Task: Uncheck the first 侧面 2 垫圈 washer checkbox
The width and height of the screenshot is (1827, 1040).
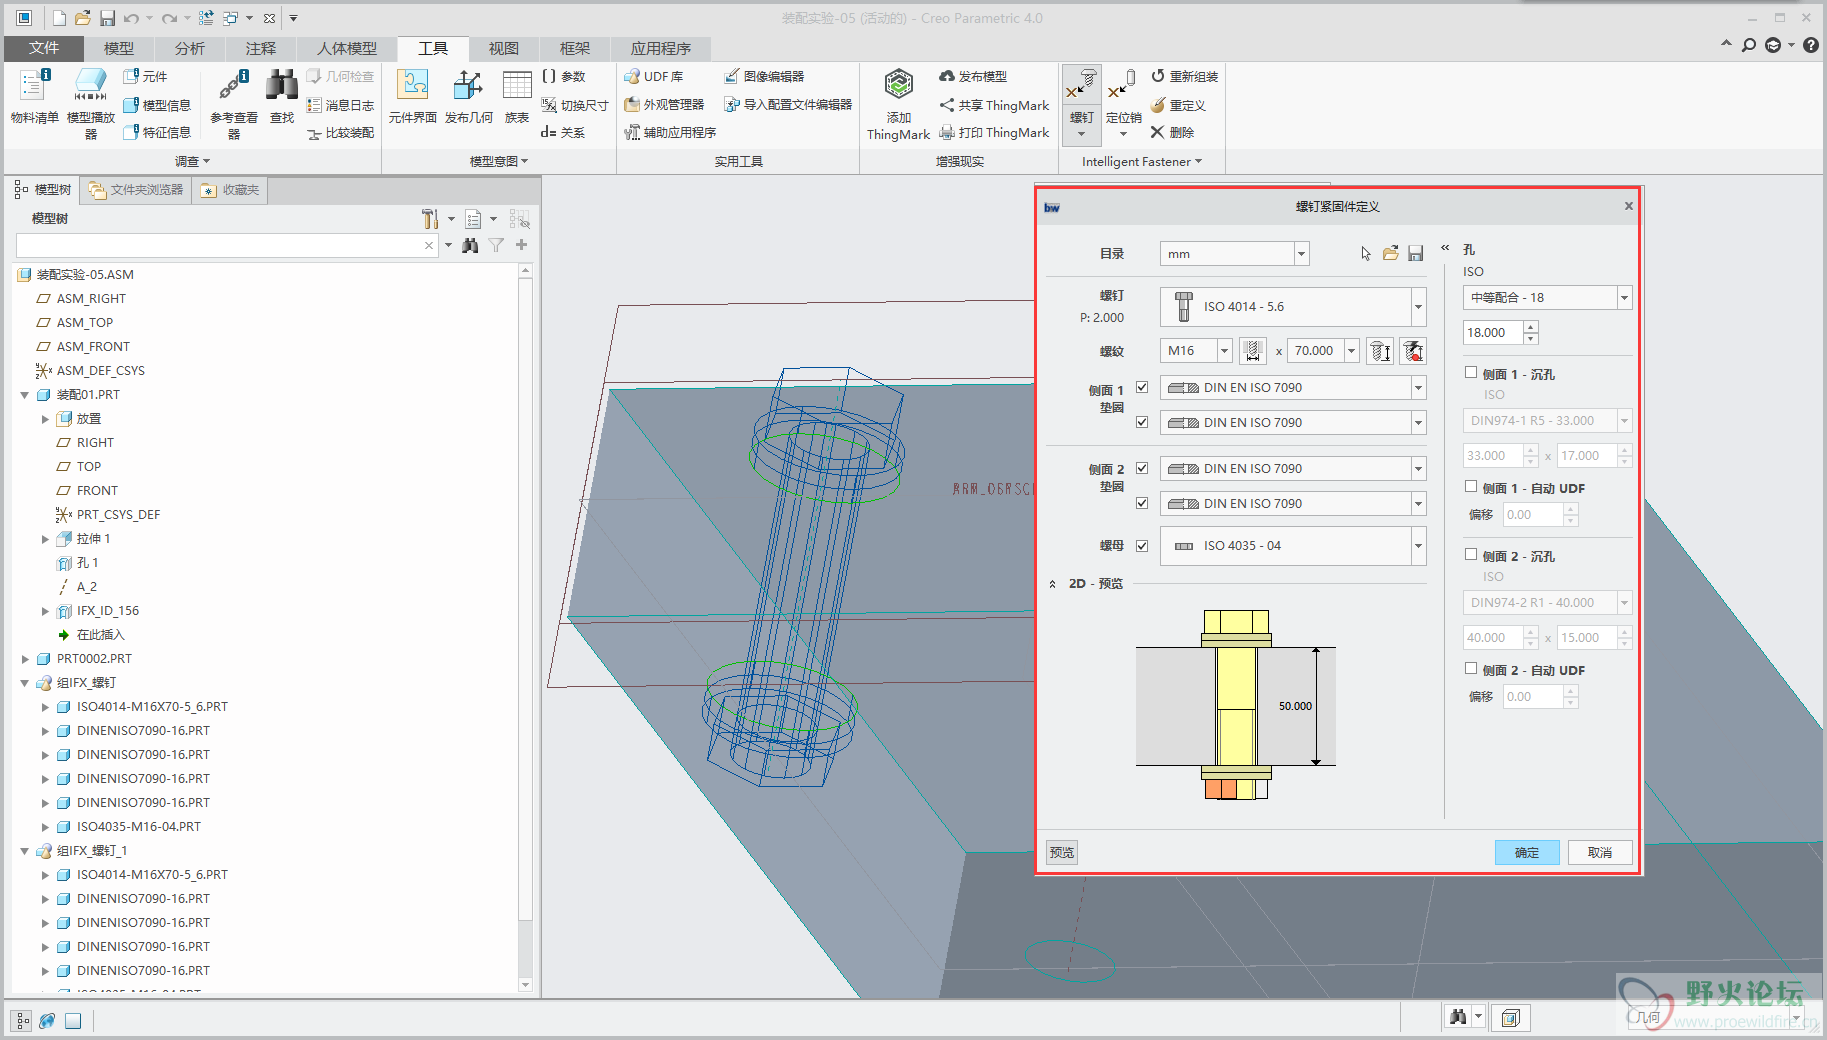Action: click(x=1142, y=468)
